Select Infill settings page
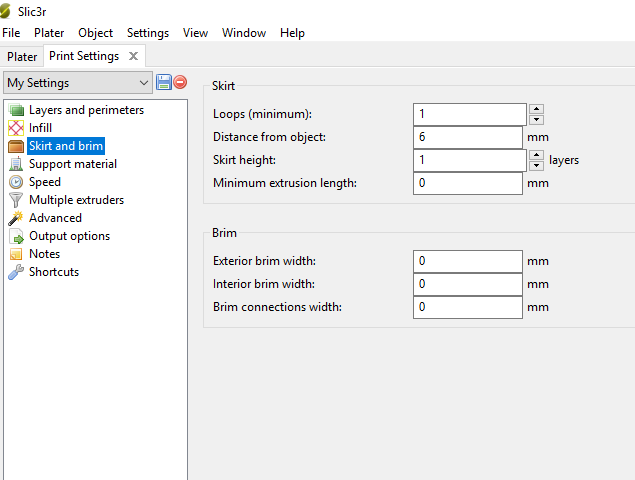This screenshot has width=635, height=480. click(x=40, y=128)
